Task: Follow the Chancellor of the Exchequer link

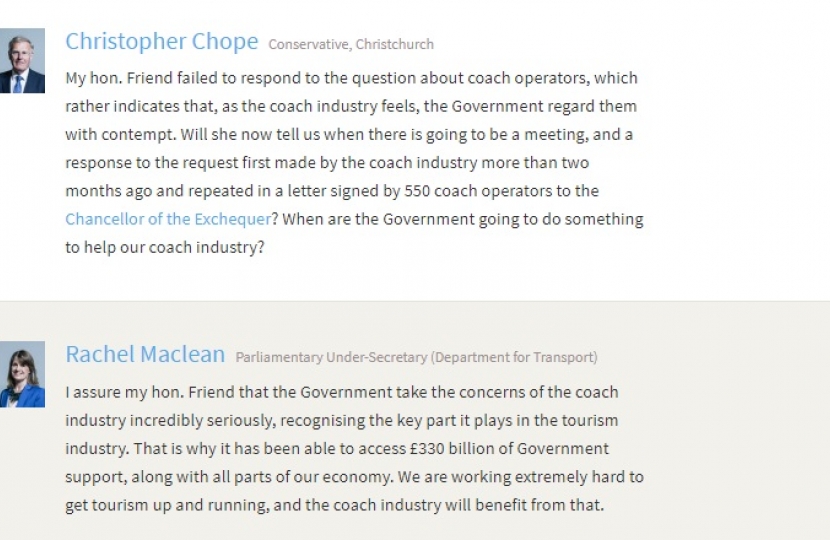Action: (x=168, y=218)
